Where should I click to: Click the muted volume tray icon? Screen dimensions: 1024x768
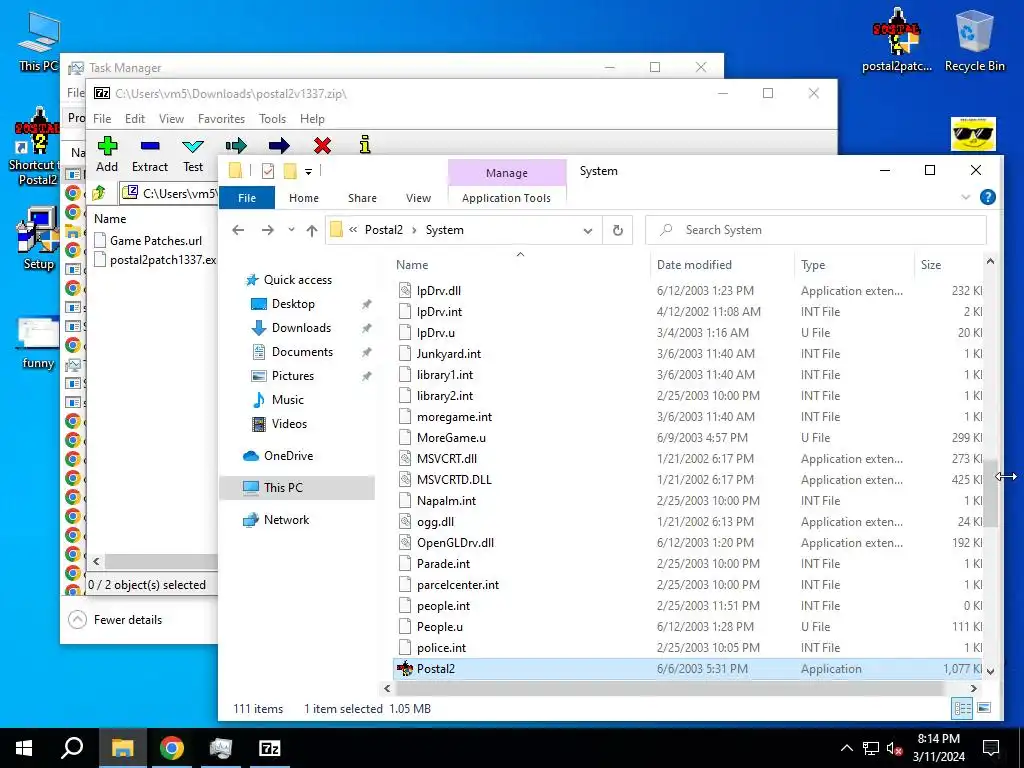click(894, 748)
